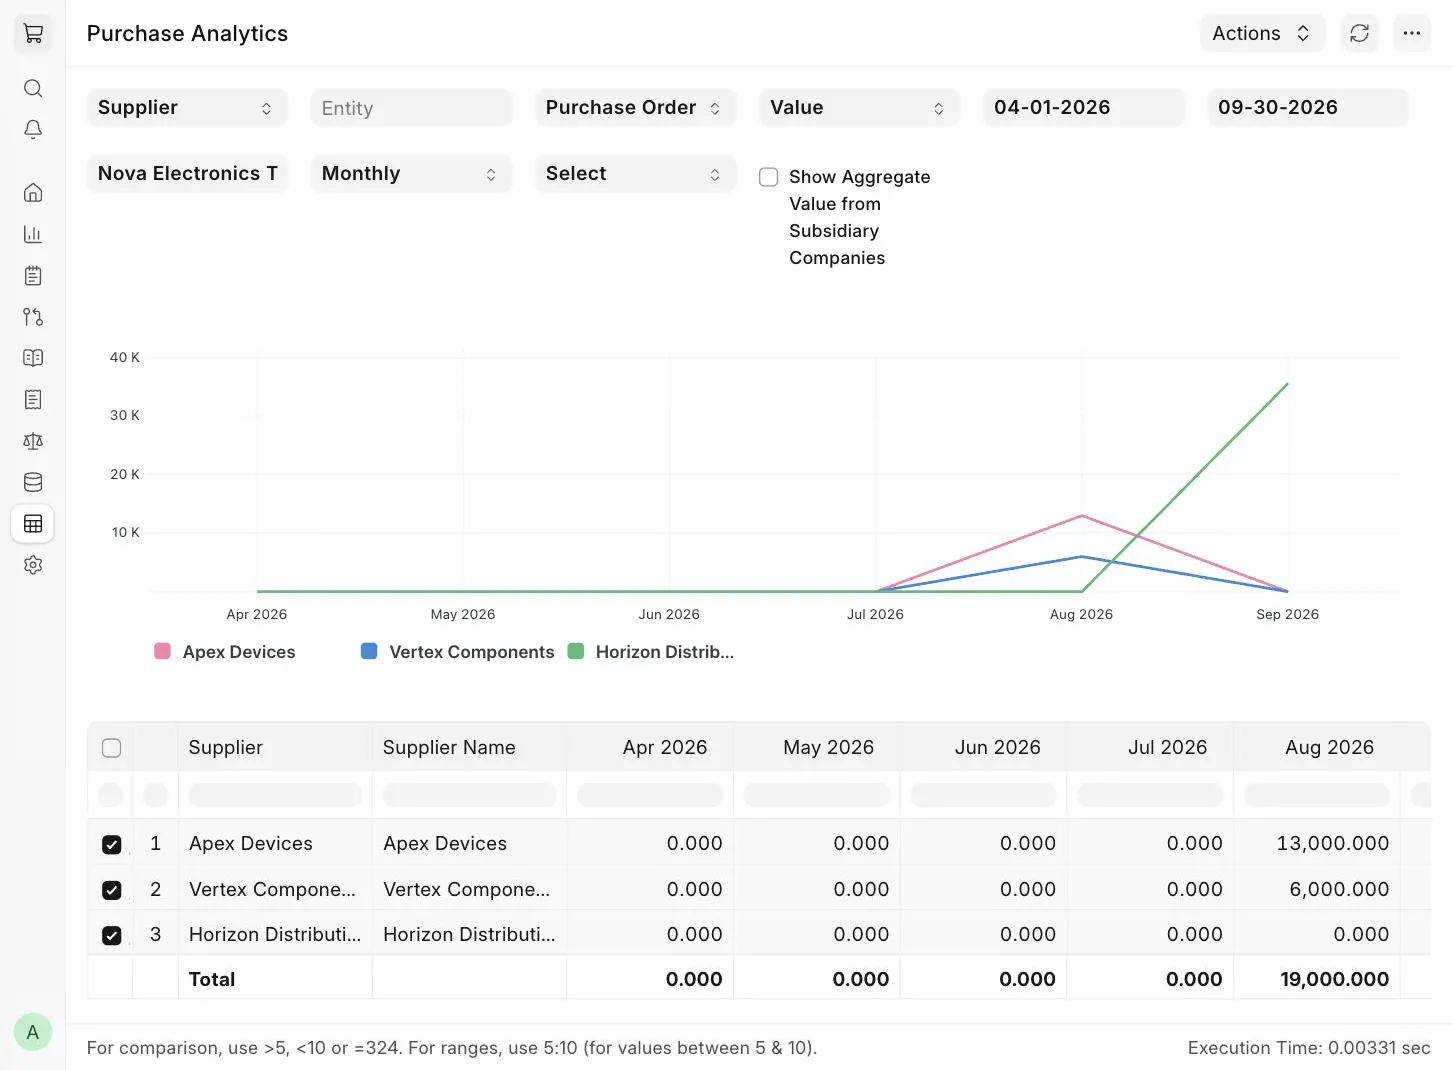Screen dimensions: 1452x1070
Task: Open the three-dot more options menu
Action: [x=1411, y=33]
